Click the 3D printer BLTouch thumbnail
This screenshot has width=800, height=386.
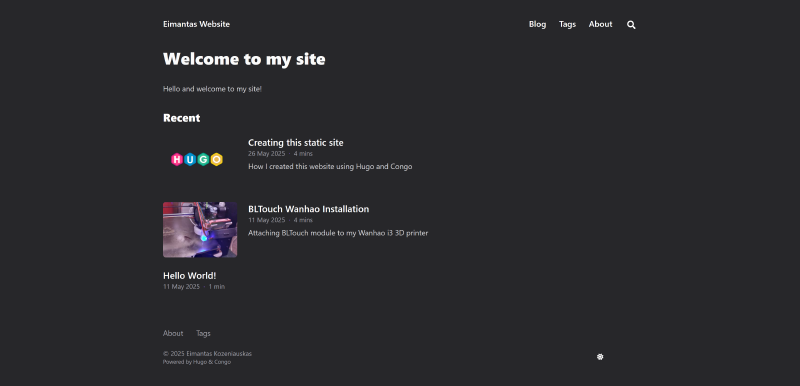pos(200,229)
